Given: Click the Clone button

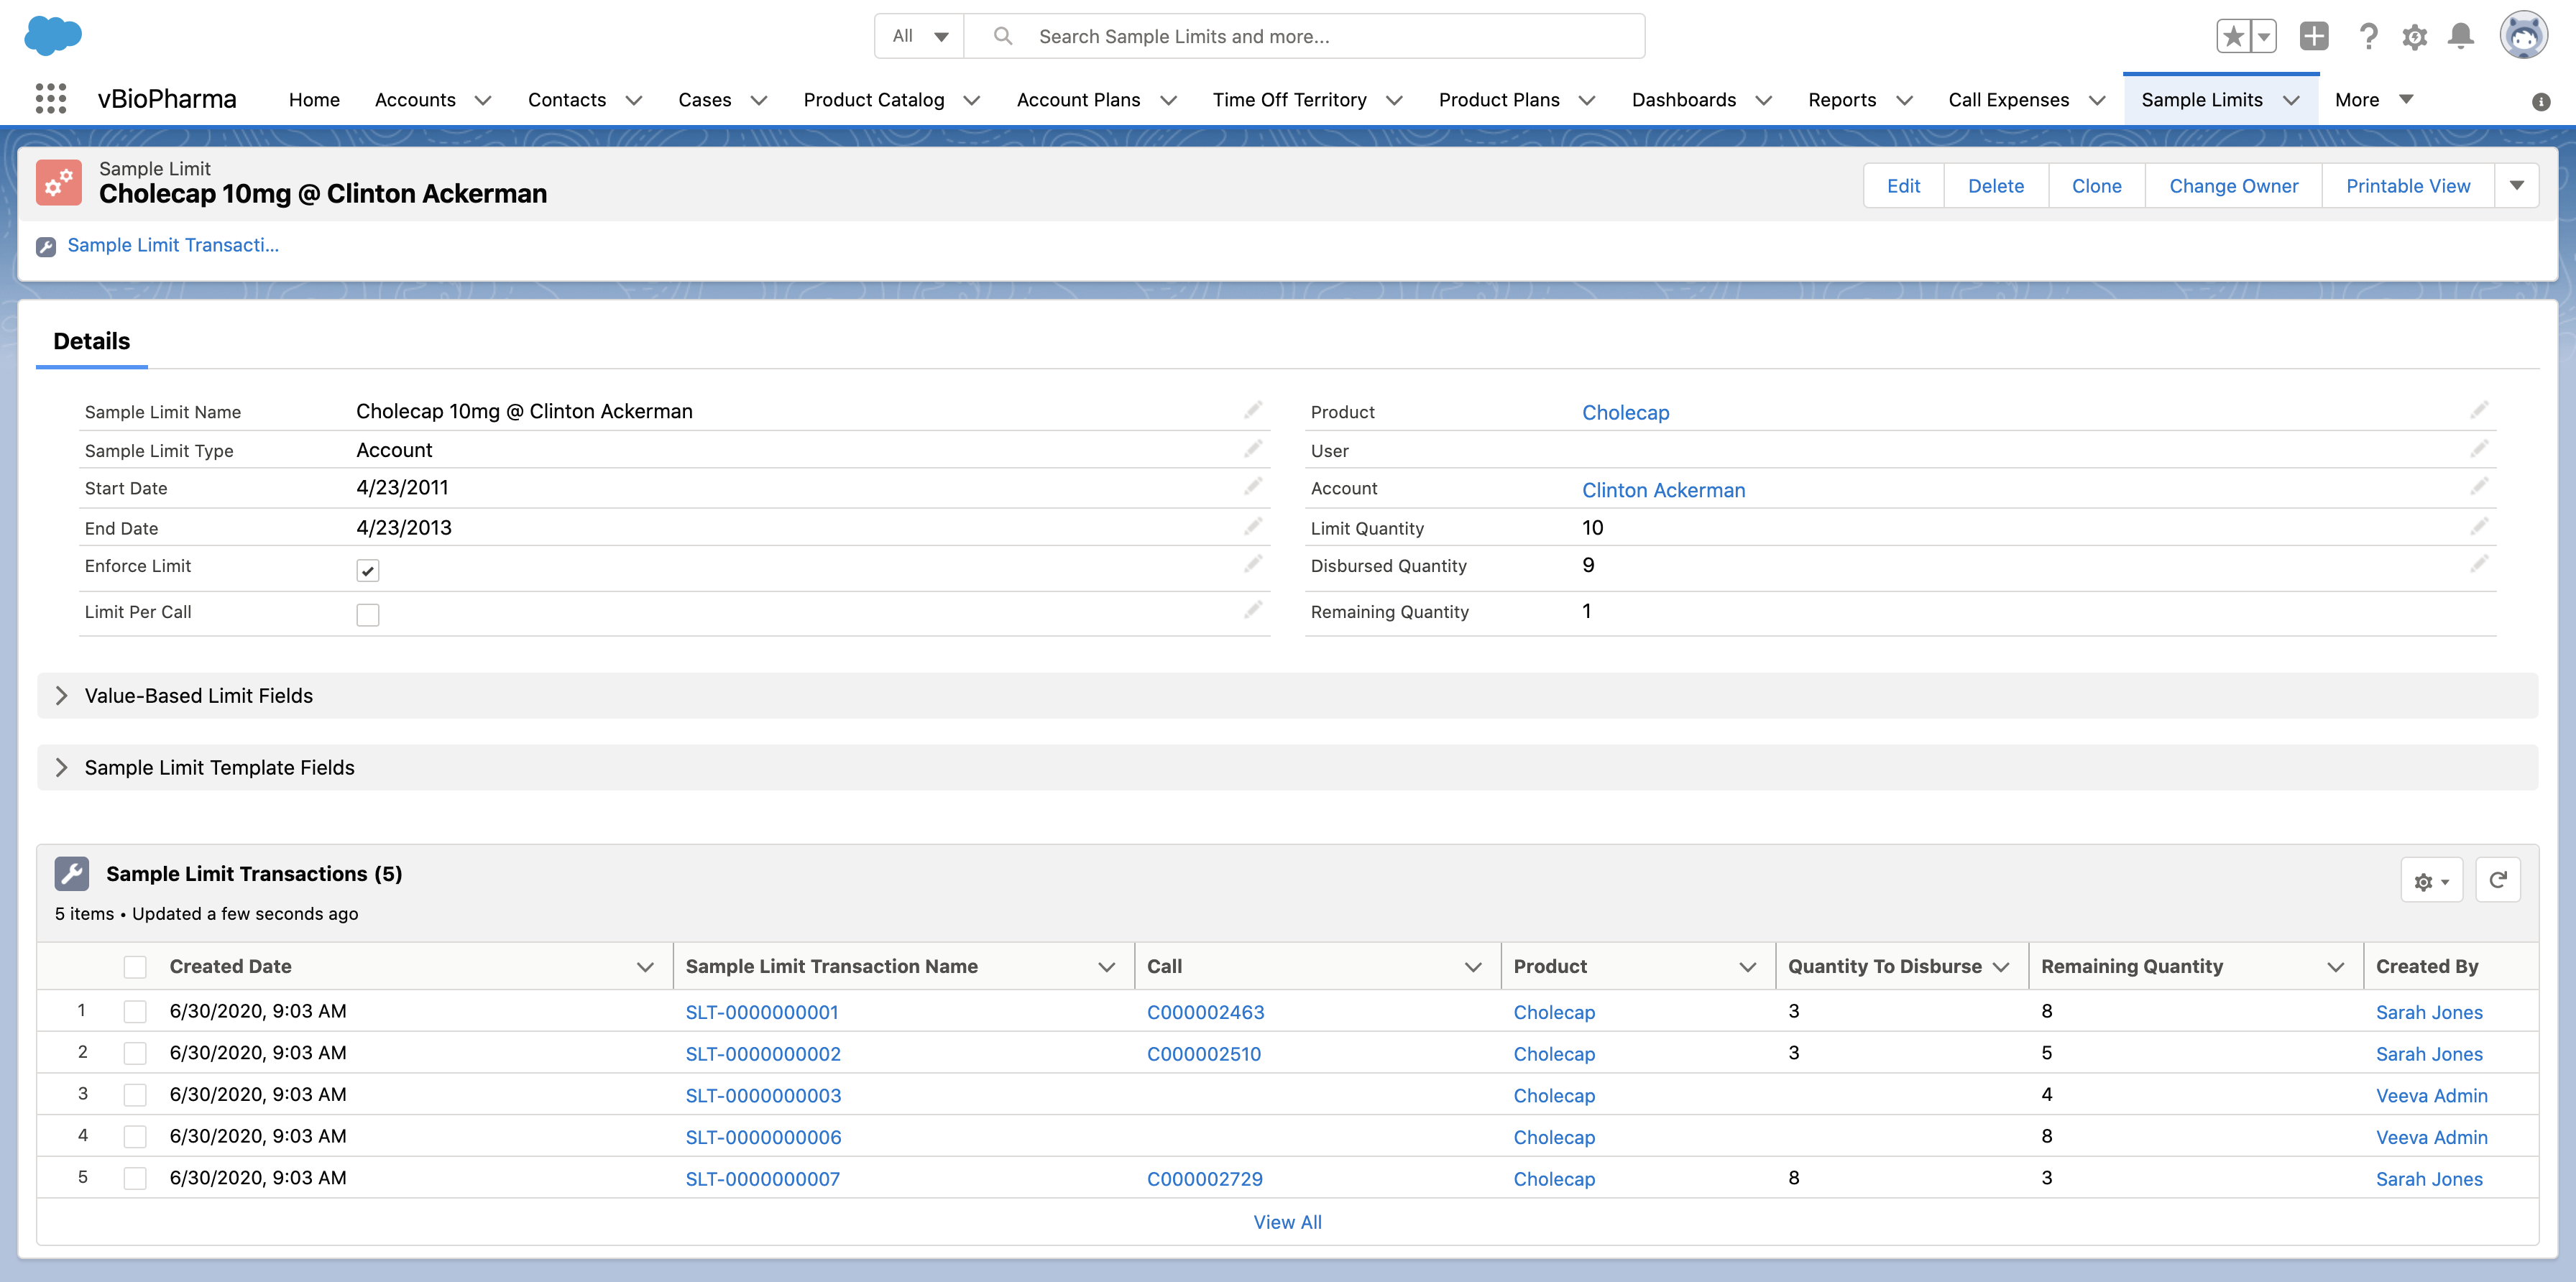Looking at the screenshot, I should point(2096,186).
